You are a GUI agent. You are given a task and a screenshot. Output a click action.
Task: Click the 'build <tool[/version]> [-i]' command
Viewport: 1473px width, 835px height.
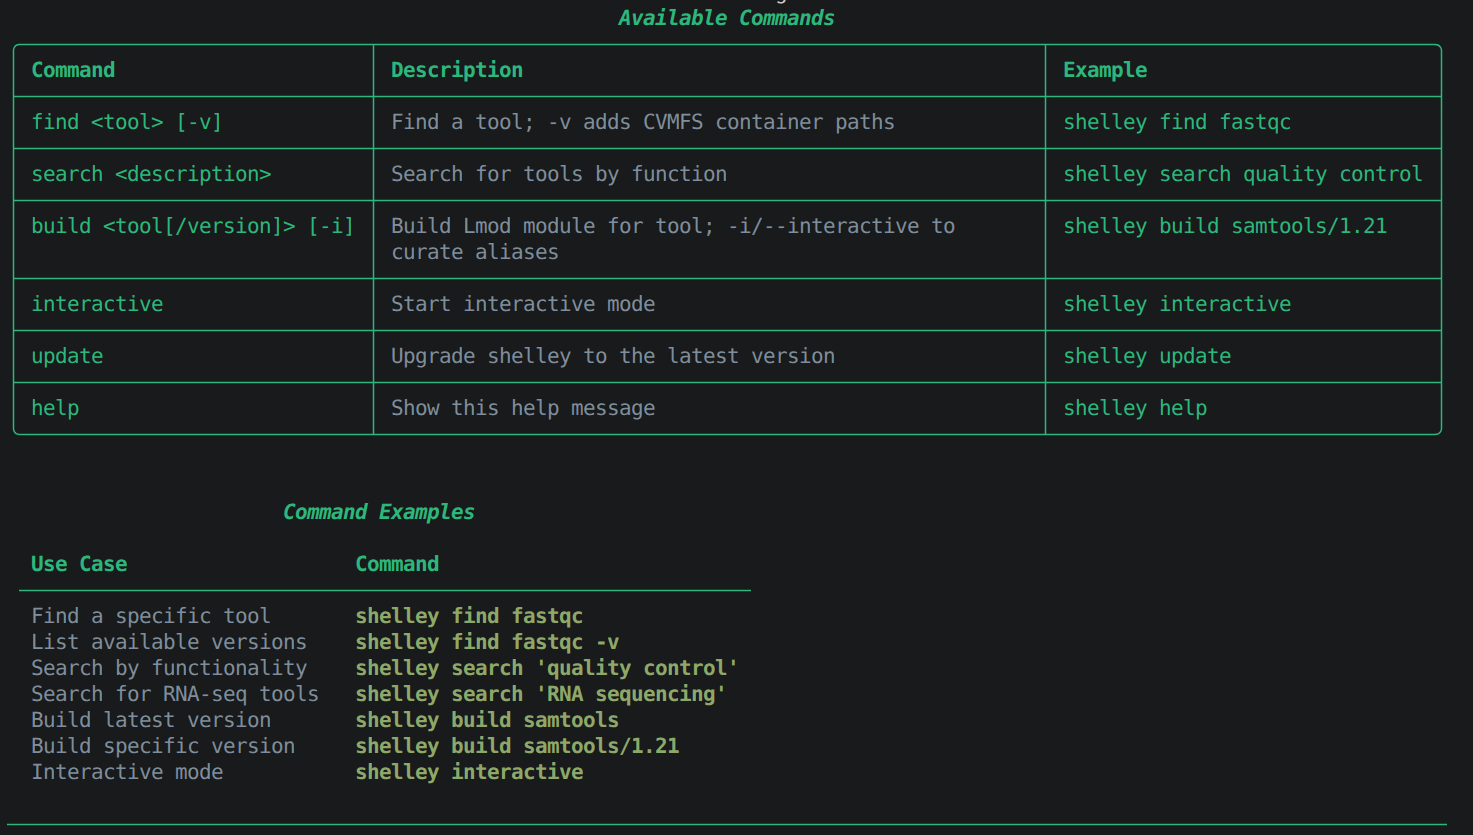(192, 226)
